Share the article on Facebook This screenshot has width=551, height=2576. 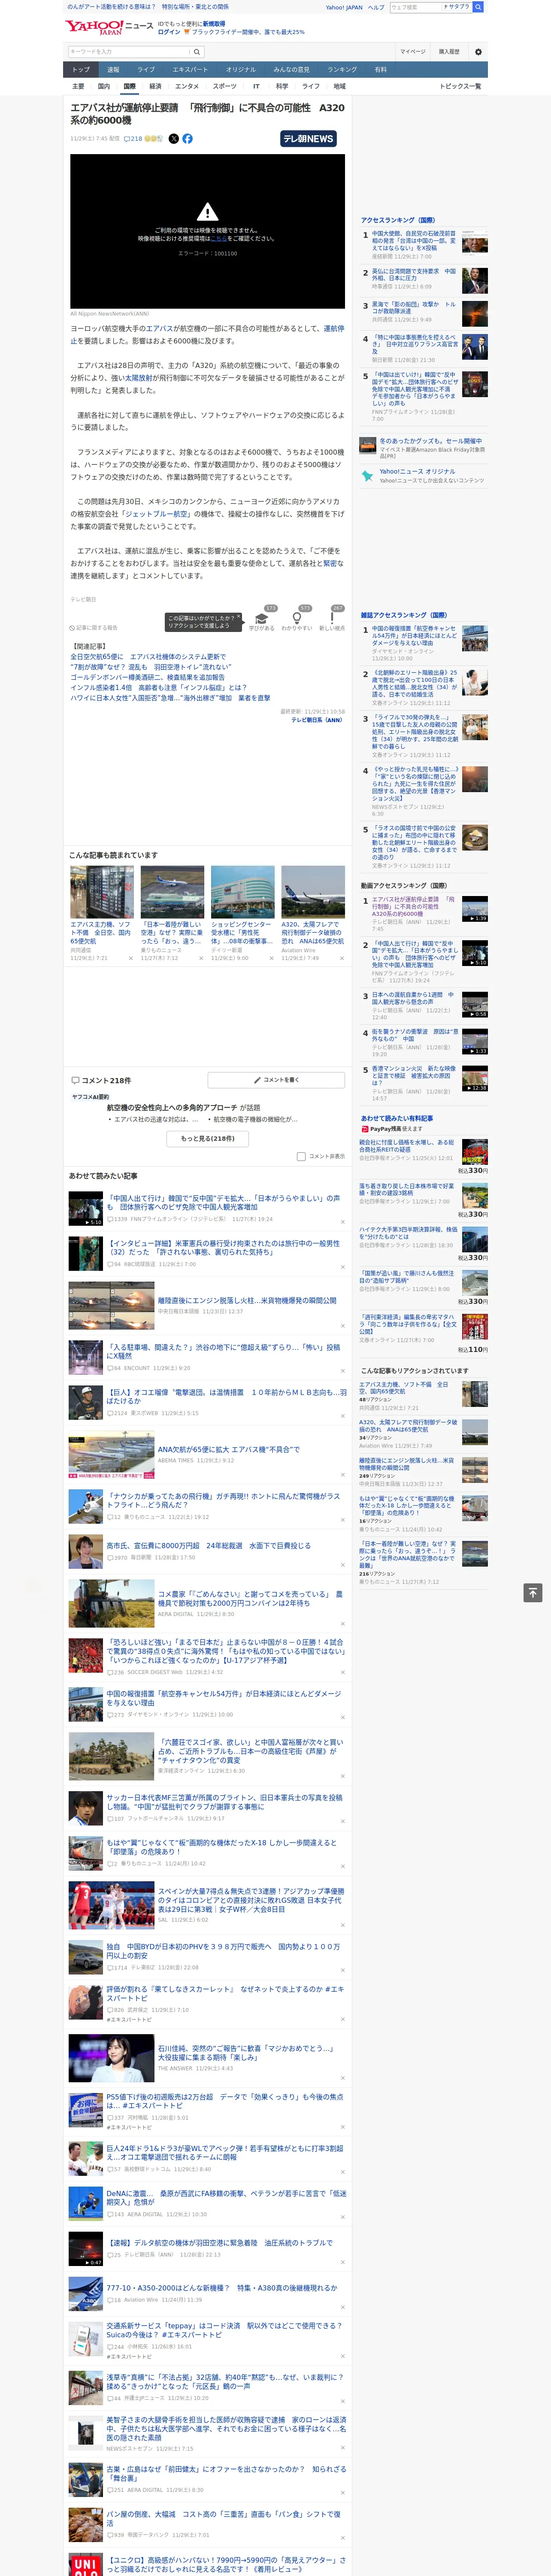point(187,139)
